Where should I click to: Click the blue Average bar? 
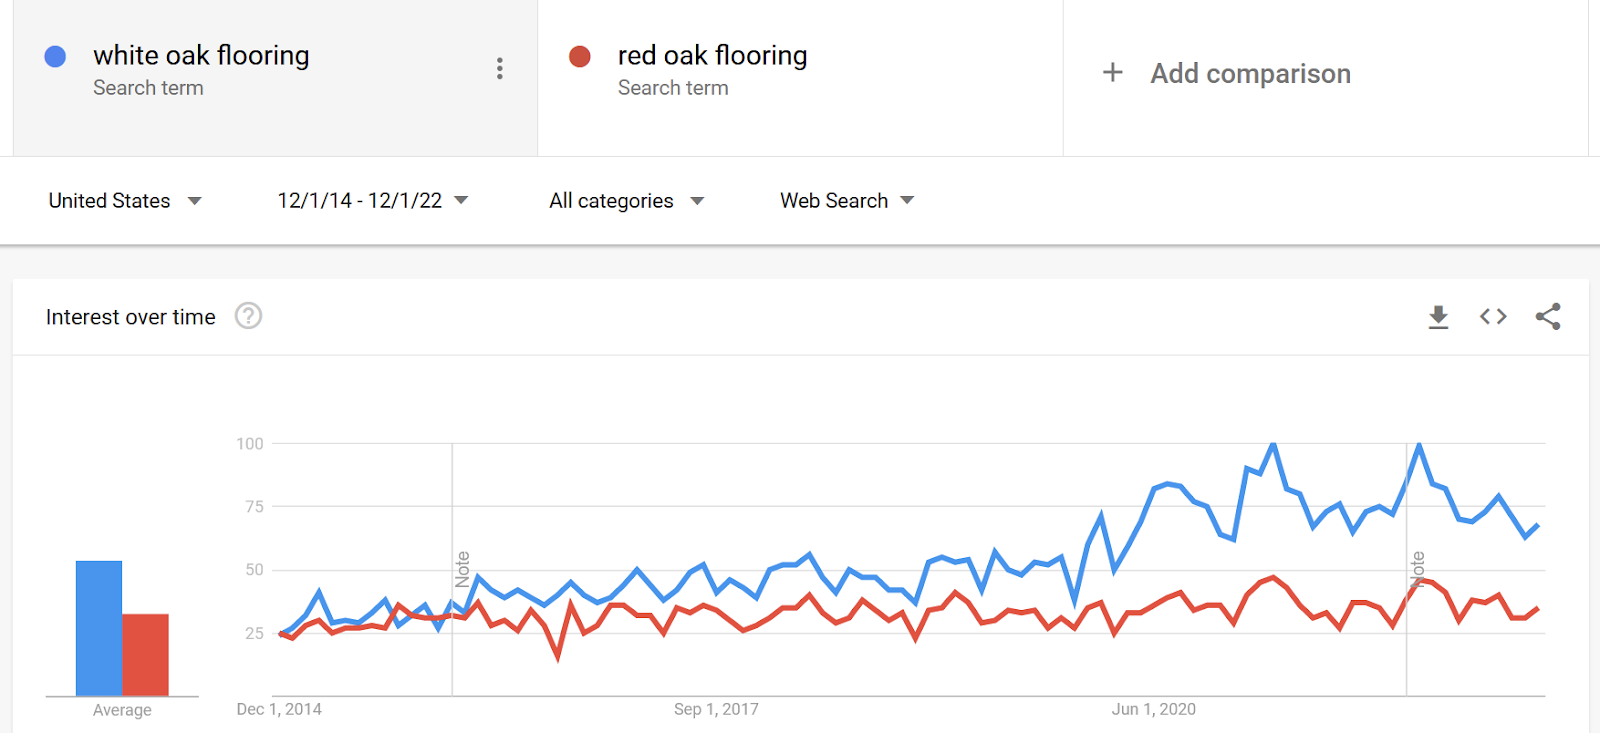99,628
